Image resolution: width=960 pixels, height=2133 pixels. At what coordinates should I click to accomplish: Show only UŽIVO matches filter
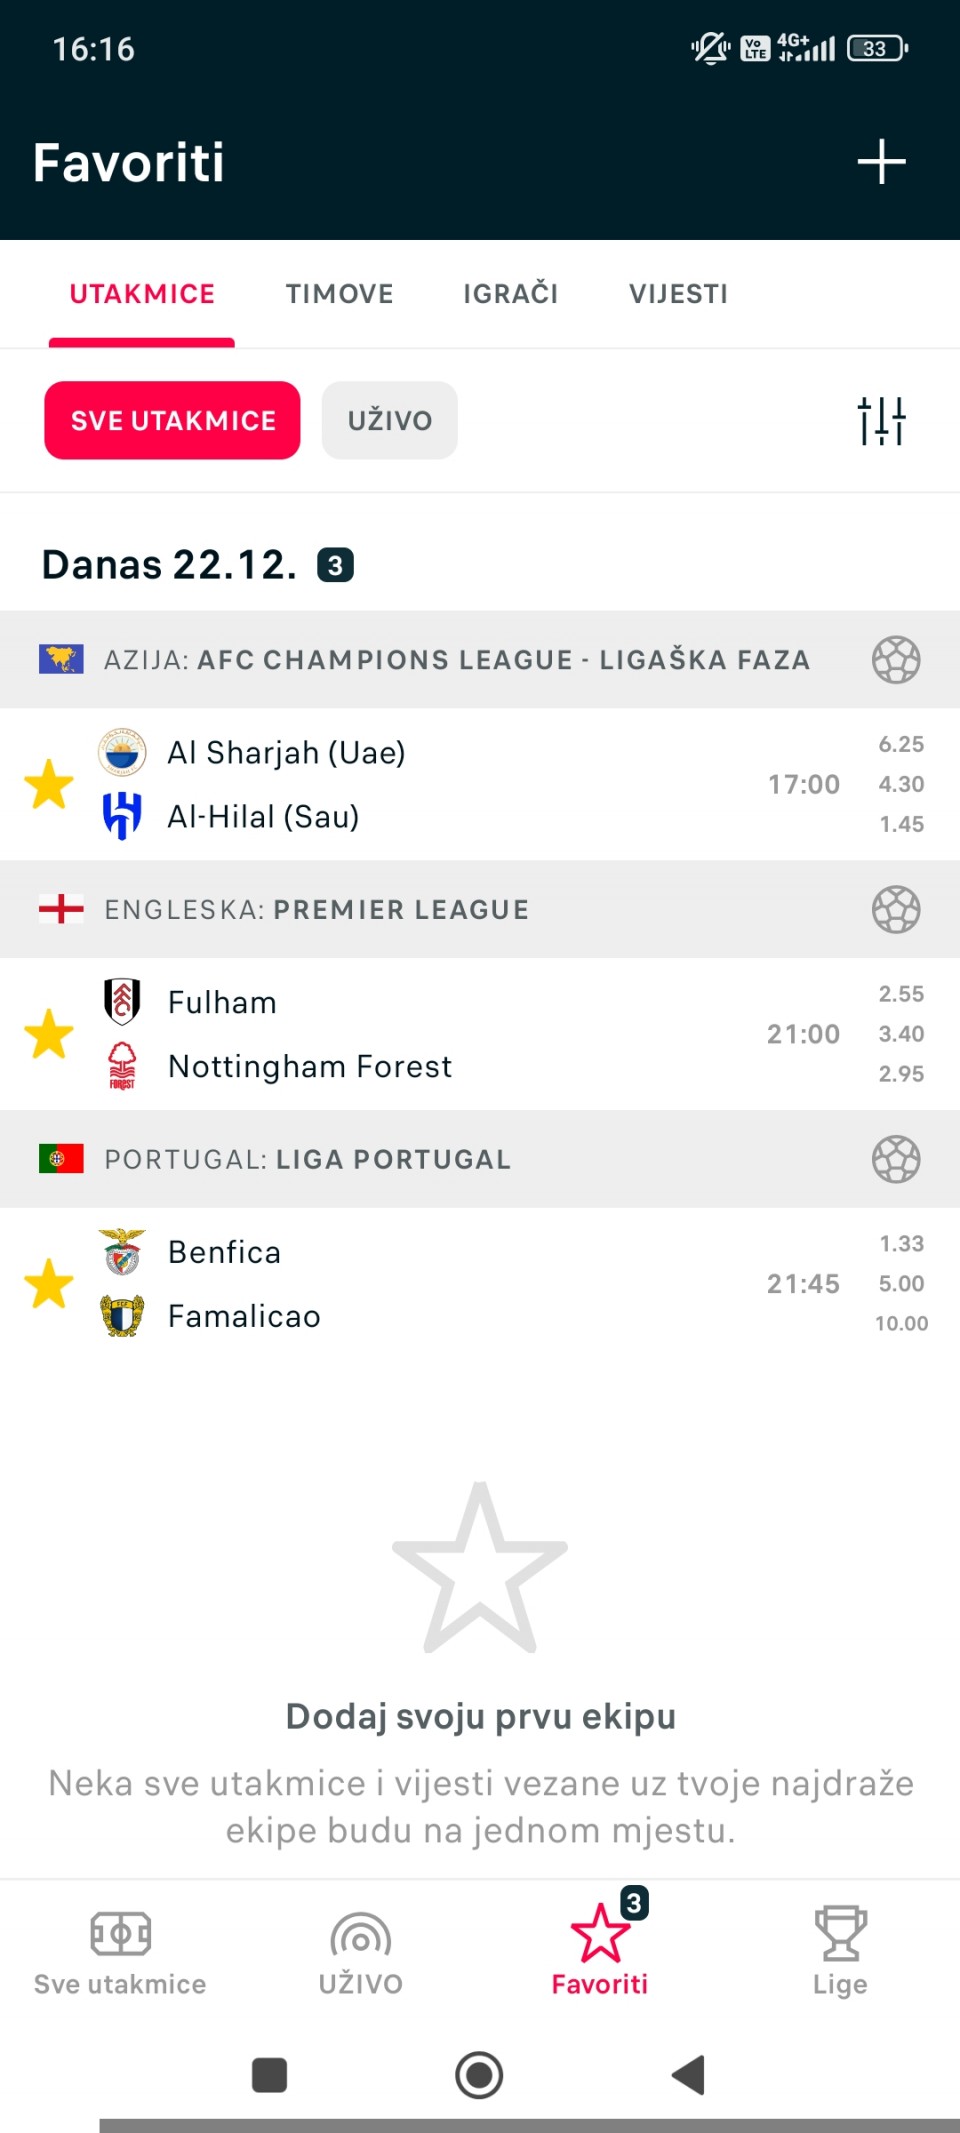pyautogui.click(x=389, y=421)
